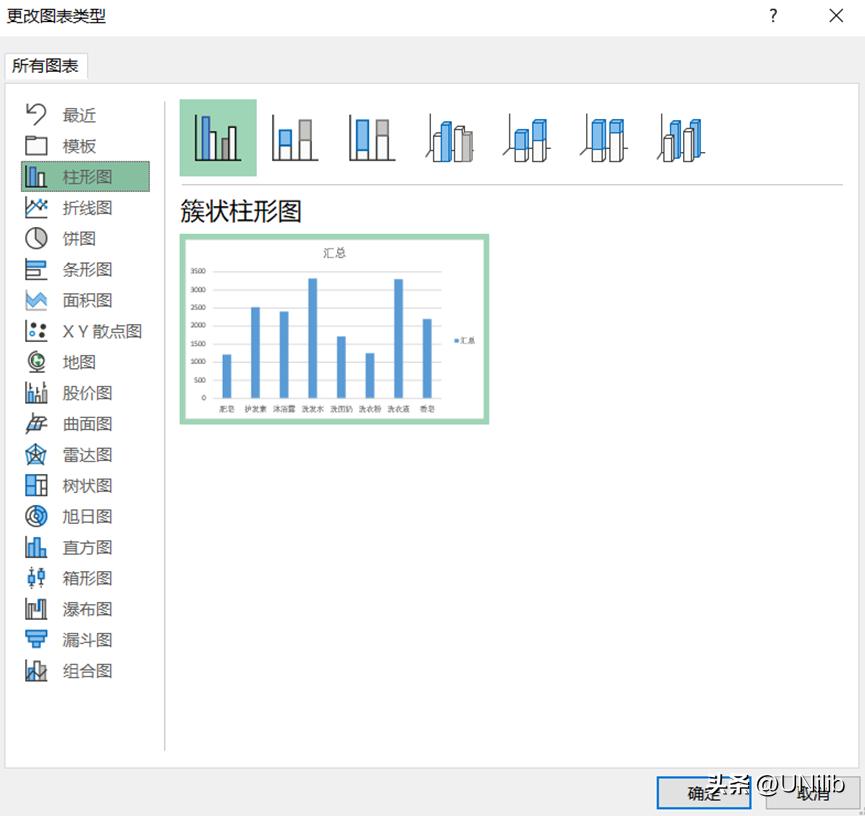Viewport: 865px width, 816px height.
Task: Open the 组合图 combo chart category
Action: [85, 671]
